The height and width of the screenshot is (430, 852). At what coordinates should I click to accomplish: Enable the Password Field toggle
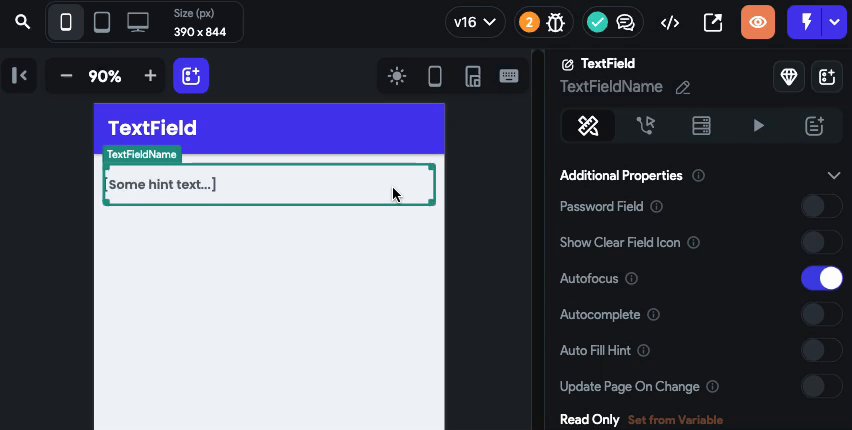tap(821, 207)
